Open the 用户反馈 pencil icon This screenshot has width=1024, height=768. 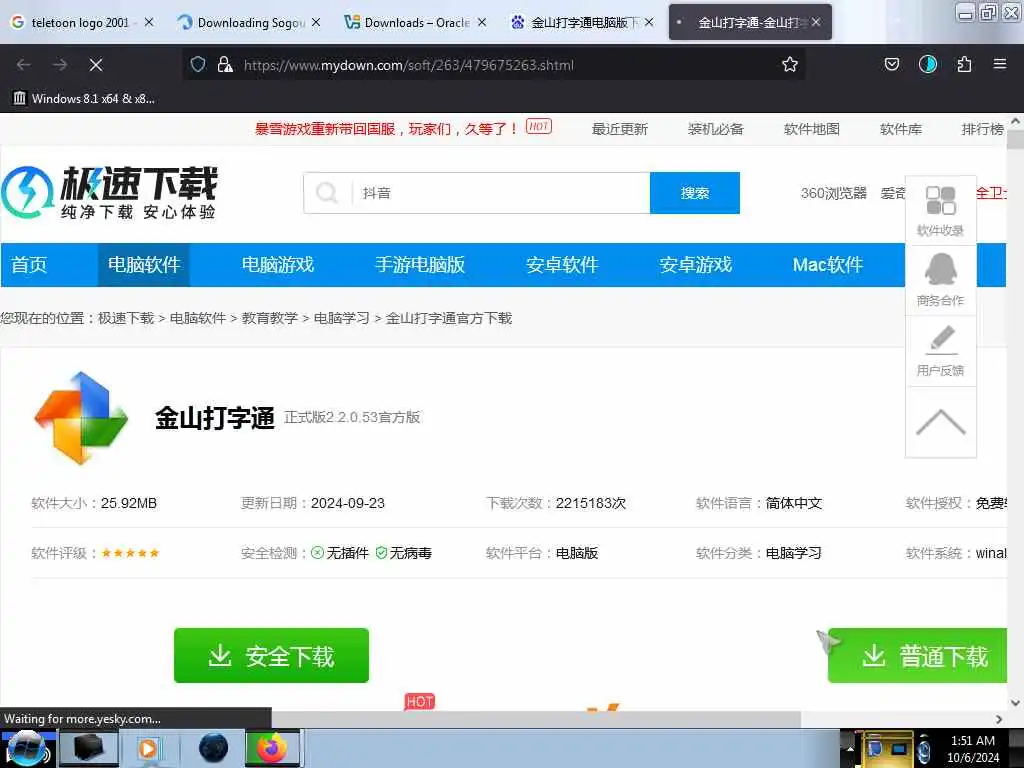(940, 351)
